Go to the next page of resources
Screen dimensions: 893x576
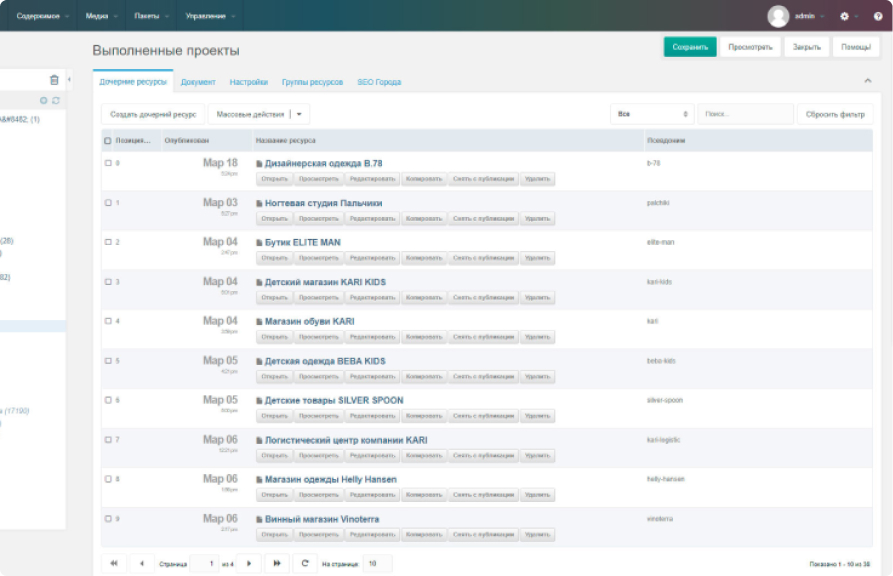[x=248, y=564]
